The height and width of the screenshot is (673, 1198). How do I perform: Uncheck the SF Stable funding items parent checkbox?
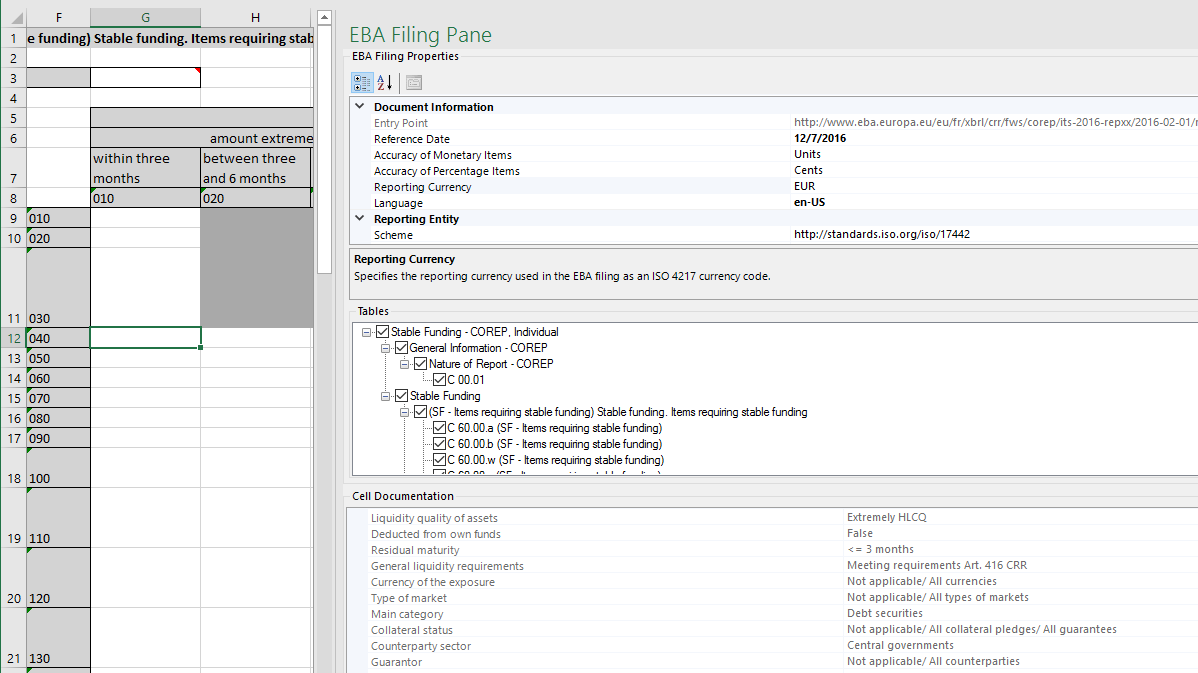[x=420, y=412]
